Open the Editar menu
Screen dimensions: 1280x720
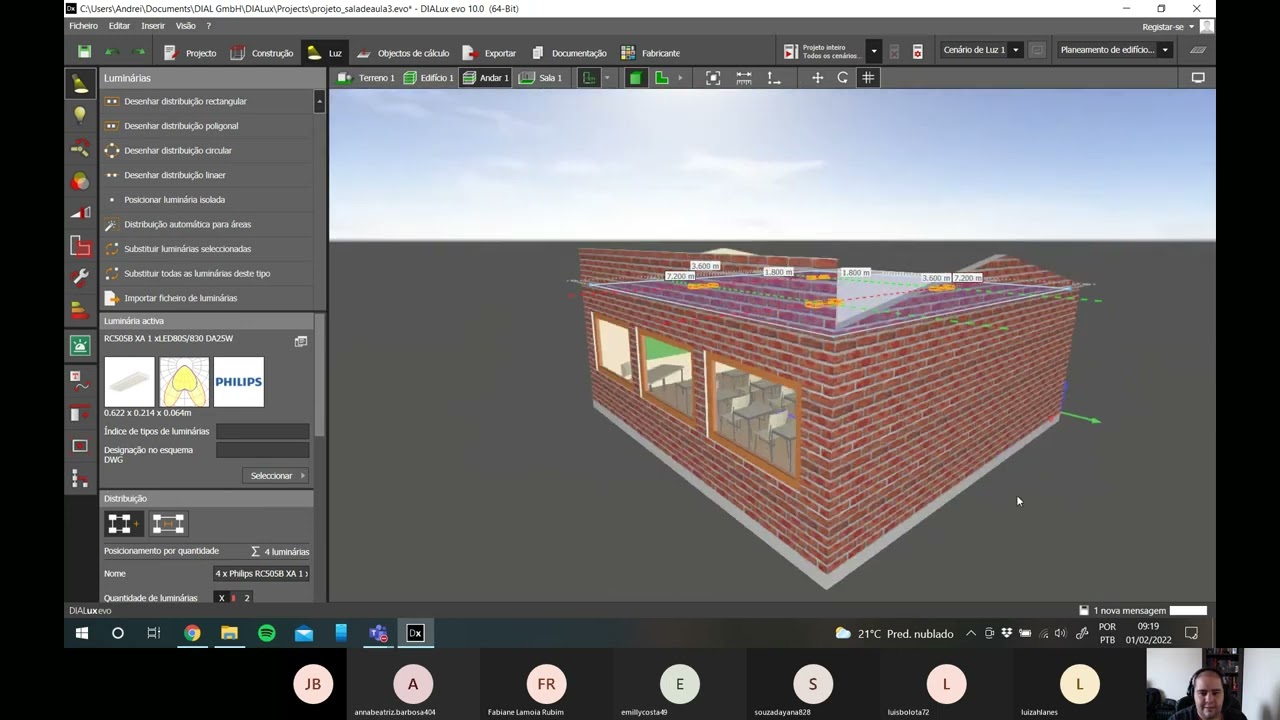(x=119, y=26)
